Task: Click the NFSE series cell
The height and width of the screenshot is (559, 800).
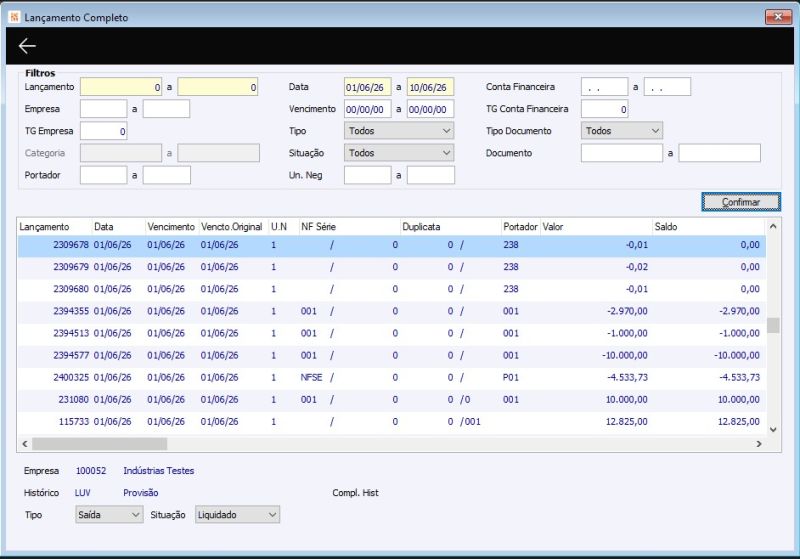Action: (311, 377)
